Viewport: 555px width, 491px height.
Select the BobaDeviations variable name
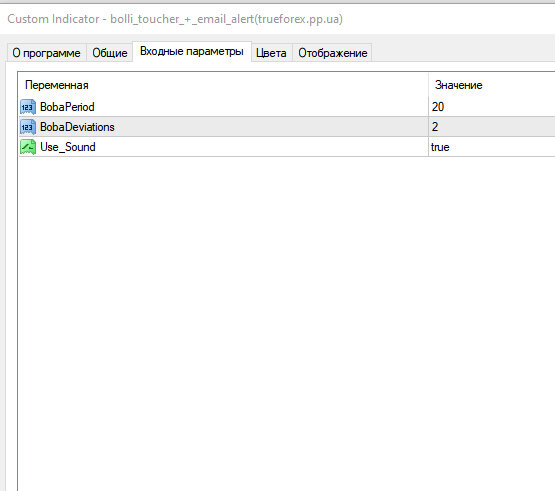click(x=77, y=127)
